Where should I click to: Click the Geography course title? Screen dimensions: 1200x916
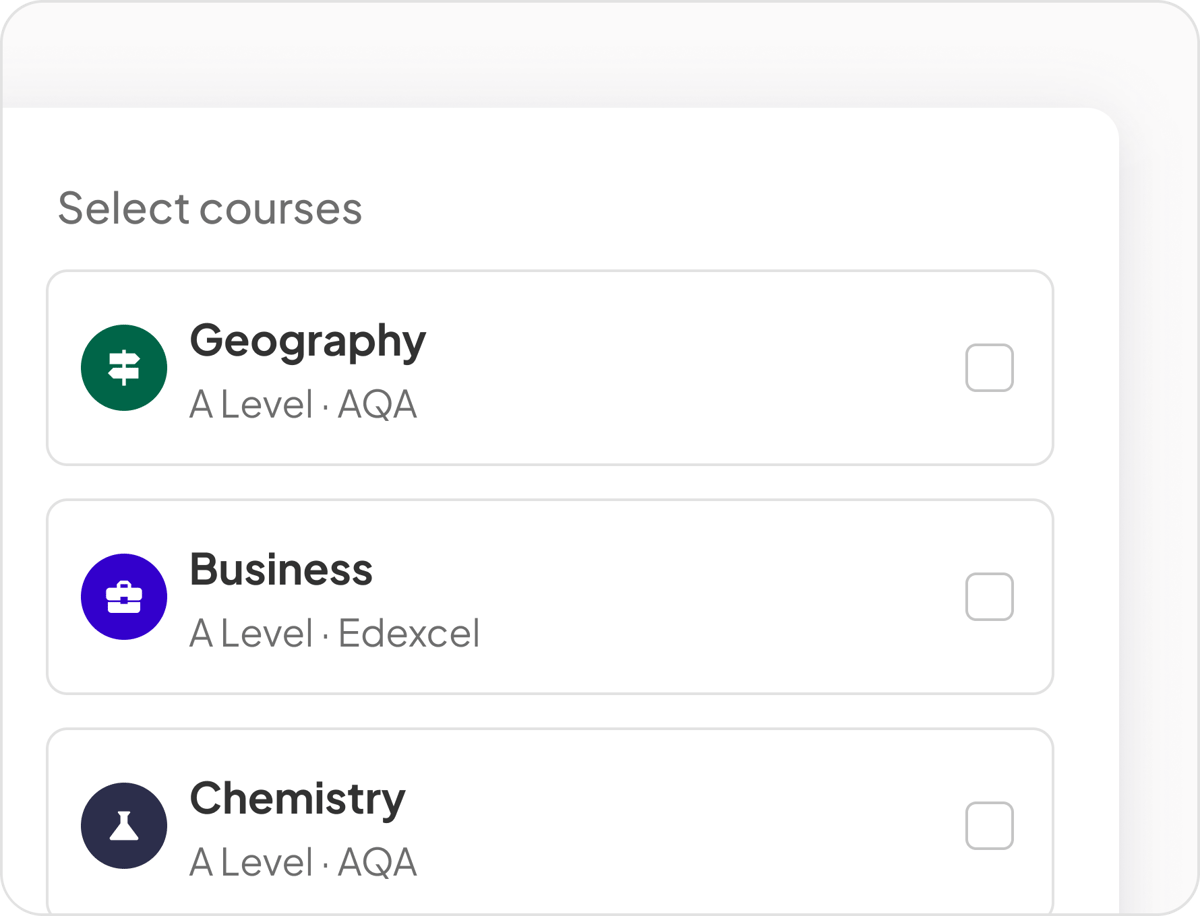click(x=307, y=342)
